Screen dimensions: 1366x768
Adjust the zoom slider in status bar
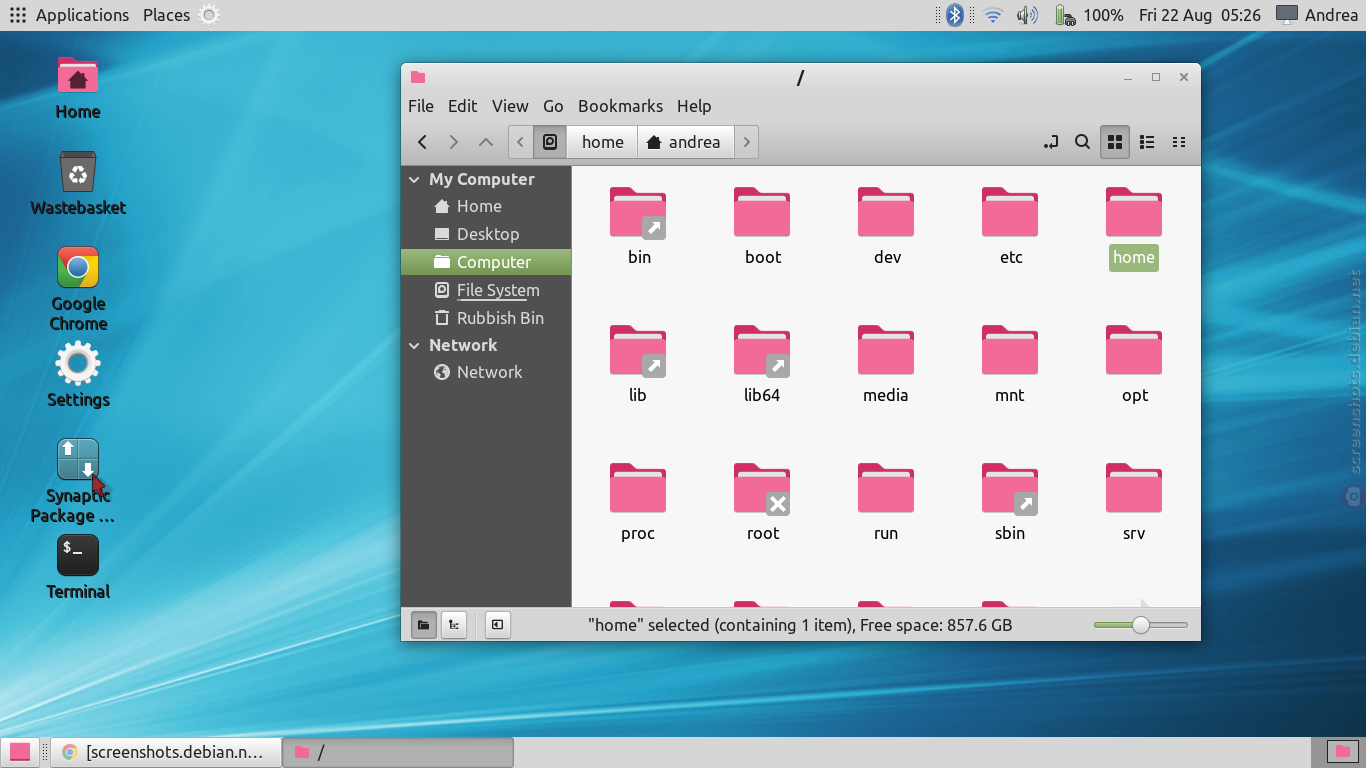[x=1141, y=625]
